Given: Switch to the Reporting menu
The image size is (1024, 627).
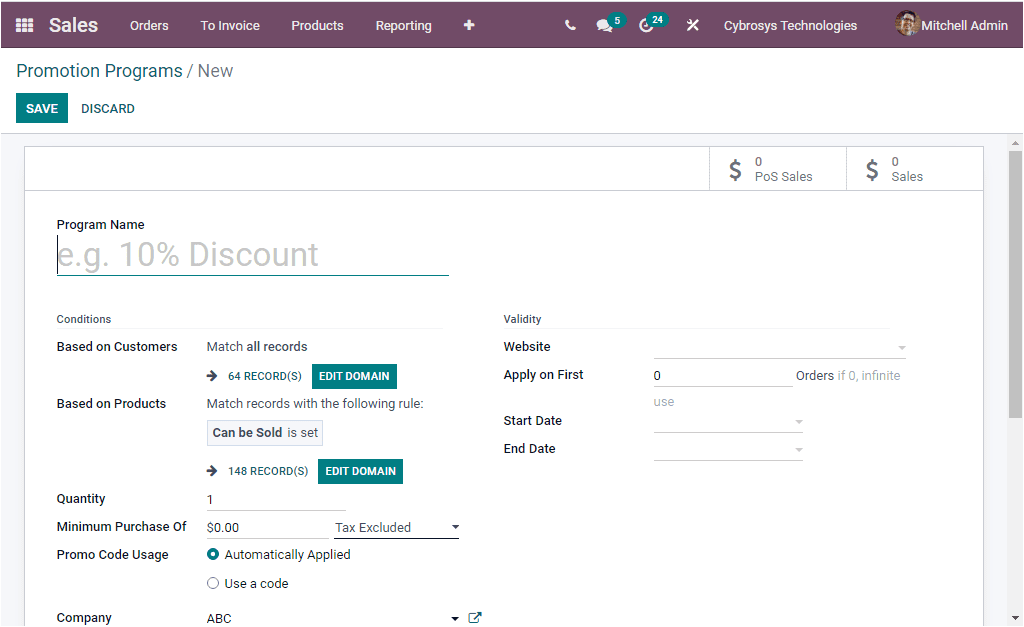Looking at the screenshot, I should pyautogui.click(x=403, y=25).
